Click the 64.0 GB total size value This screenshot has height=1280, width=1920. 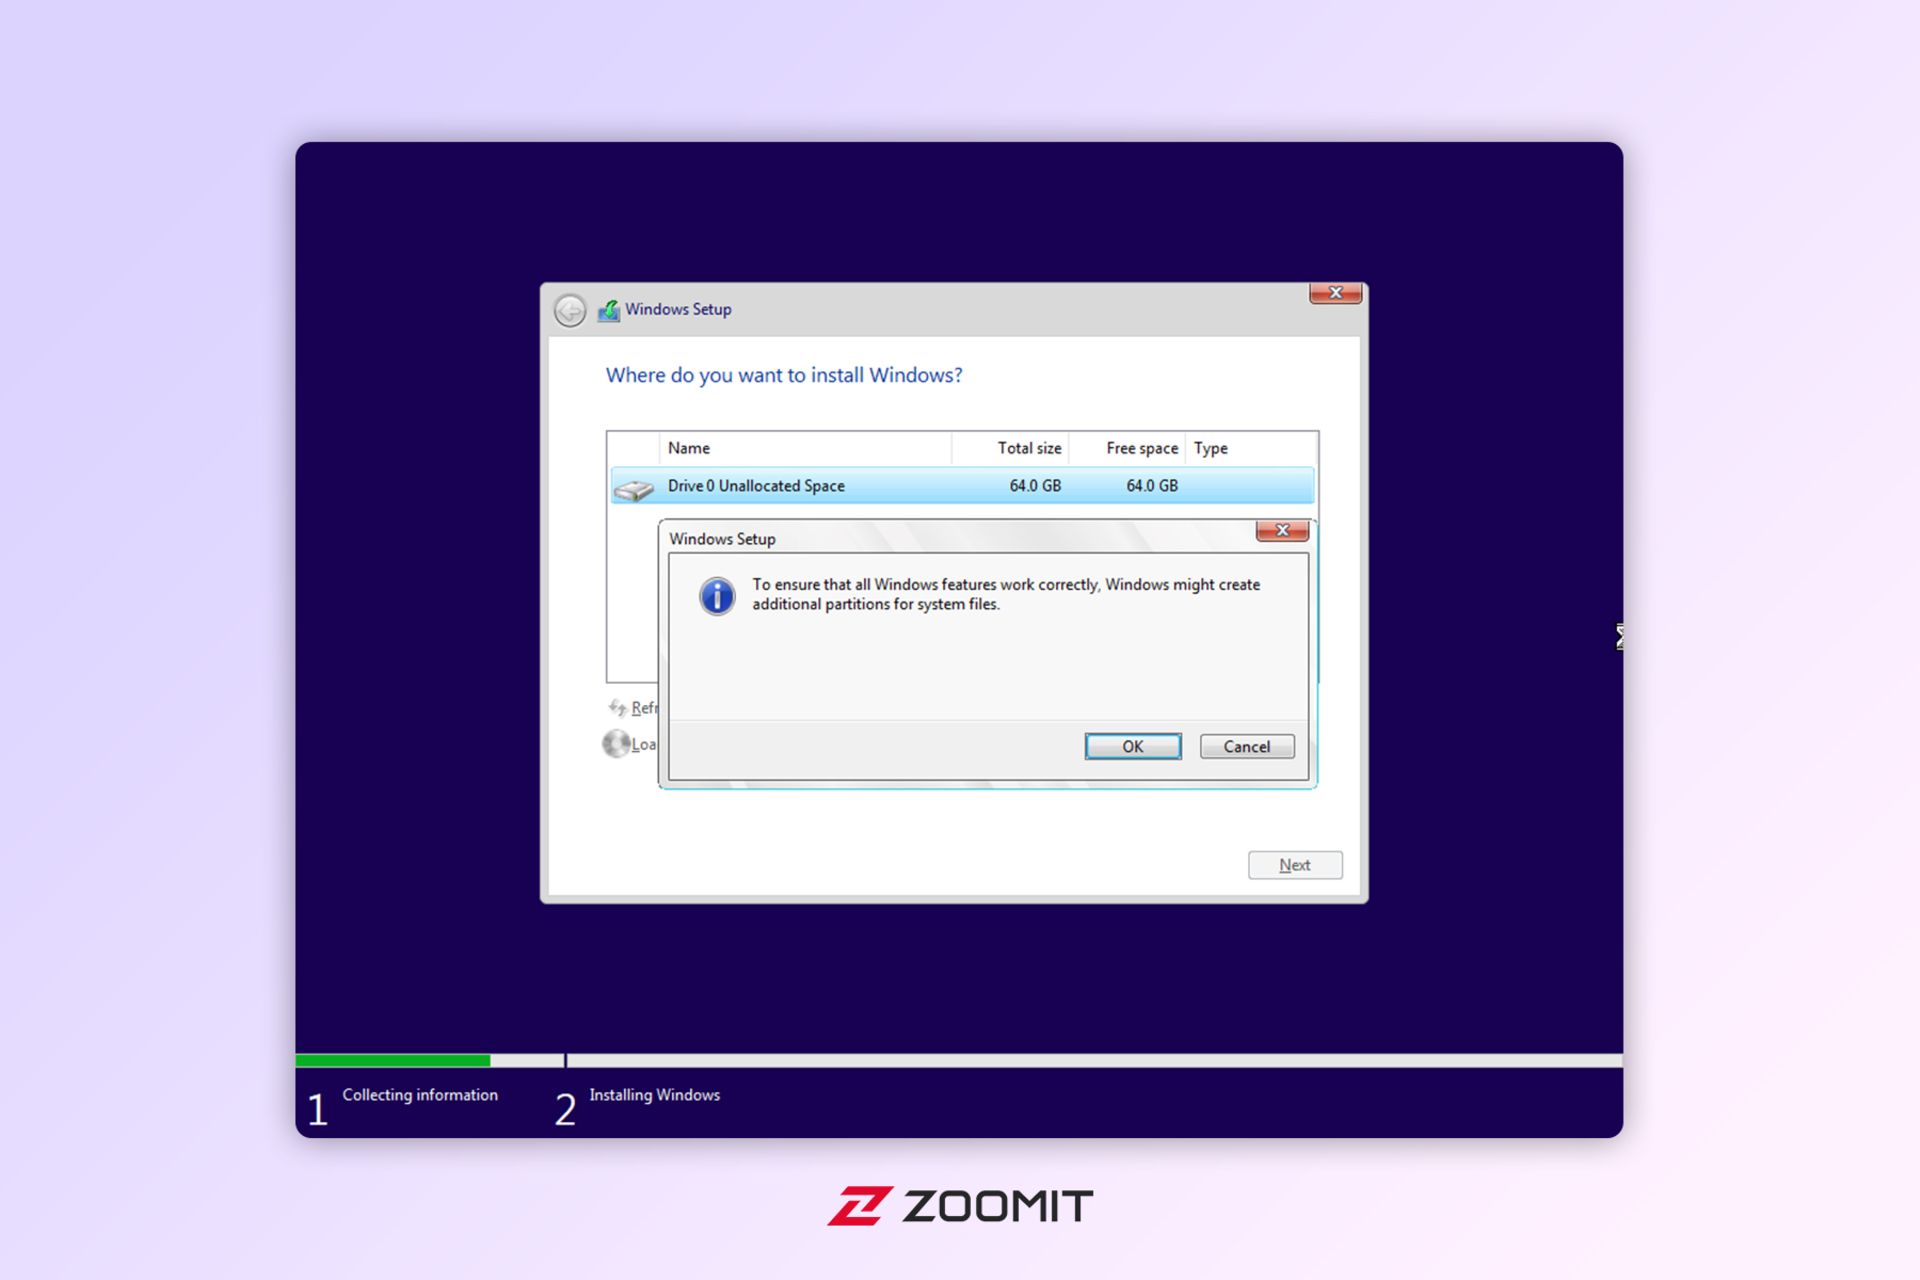(1035, 486)
